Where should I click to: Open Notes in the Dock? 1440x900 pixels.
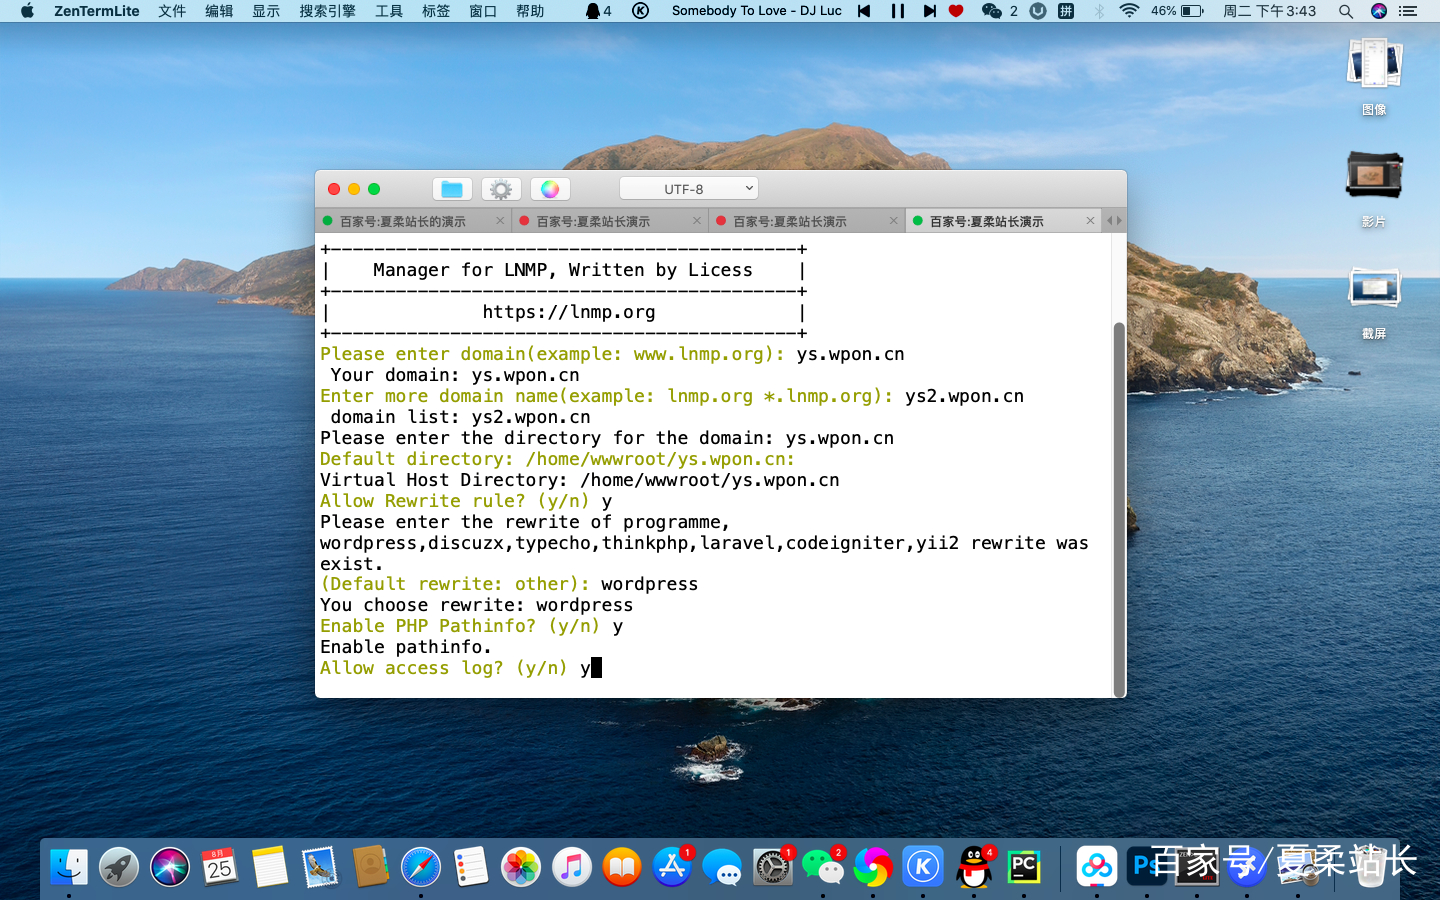tap(270, 866)
